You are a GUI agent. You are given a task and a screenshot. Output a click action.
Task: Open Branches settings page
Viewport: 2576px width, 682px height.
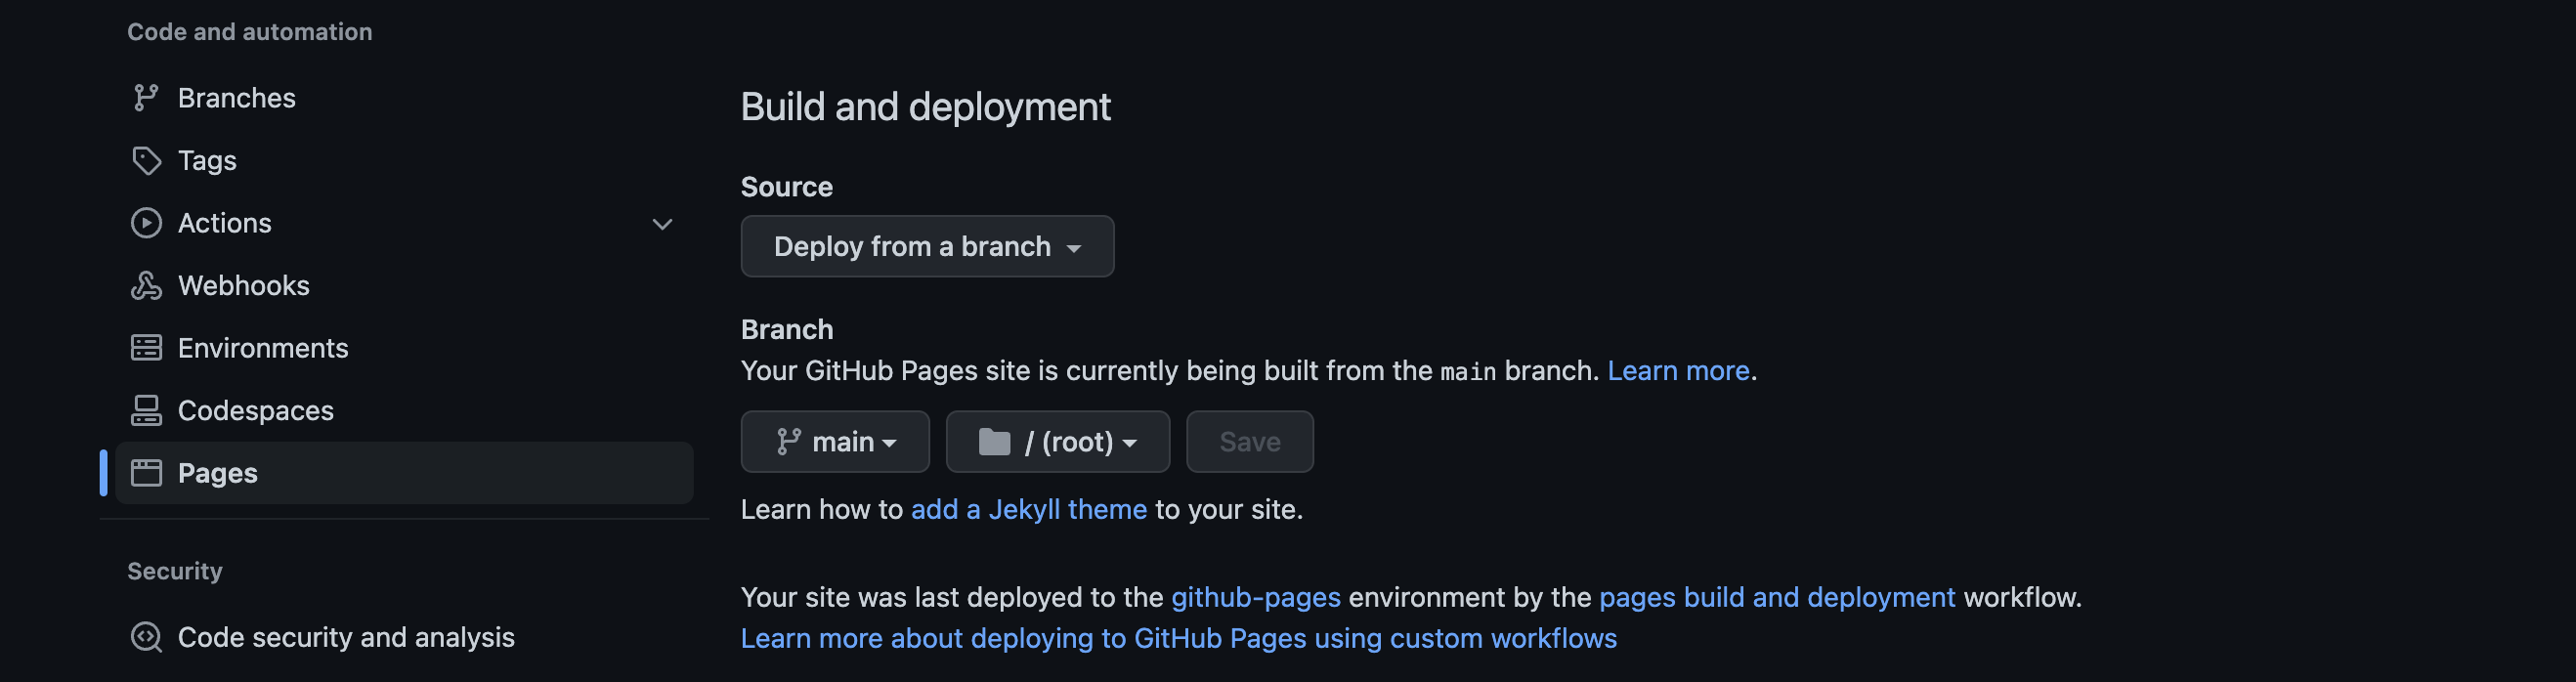pyautogui.click(x=404, y=98)
